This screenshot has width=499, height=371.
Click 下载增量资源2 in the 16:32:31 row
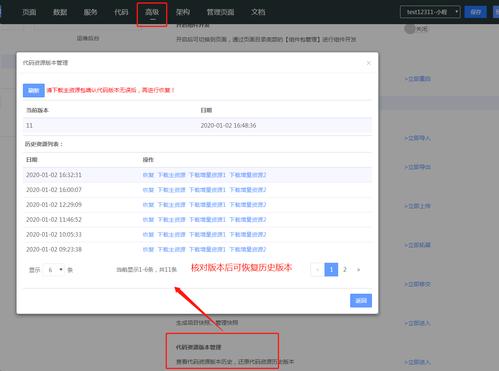click(248, 175)
